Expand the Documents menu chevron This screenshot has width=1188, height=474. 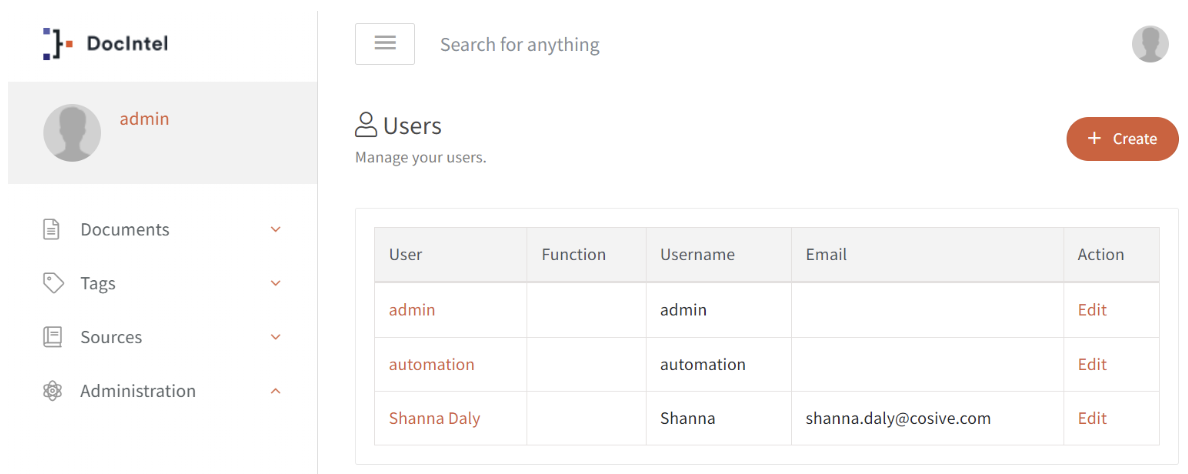click(276, 230)
